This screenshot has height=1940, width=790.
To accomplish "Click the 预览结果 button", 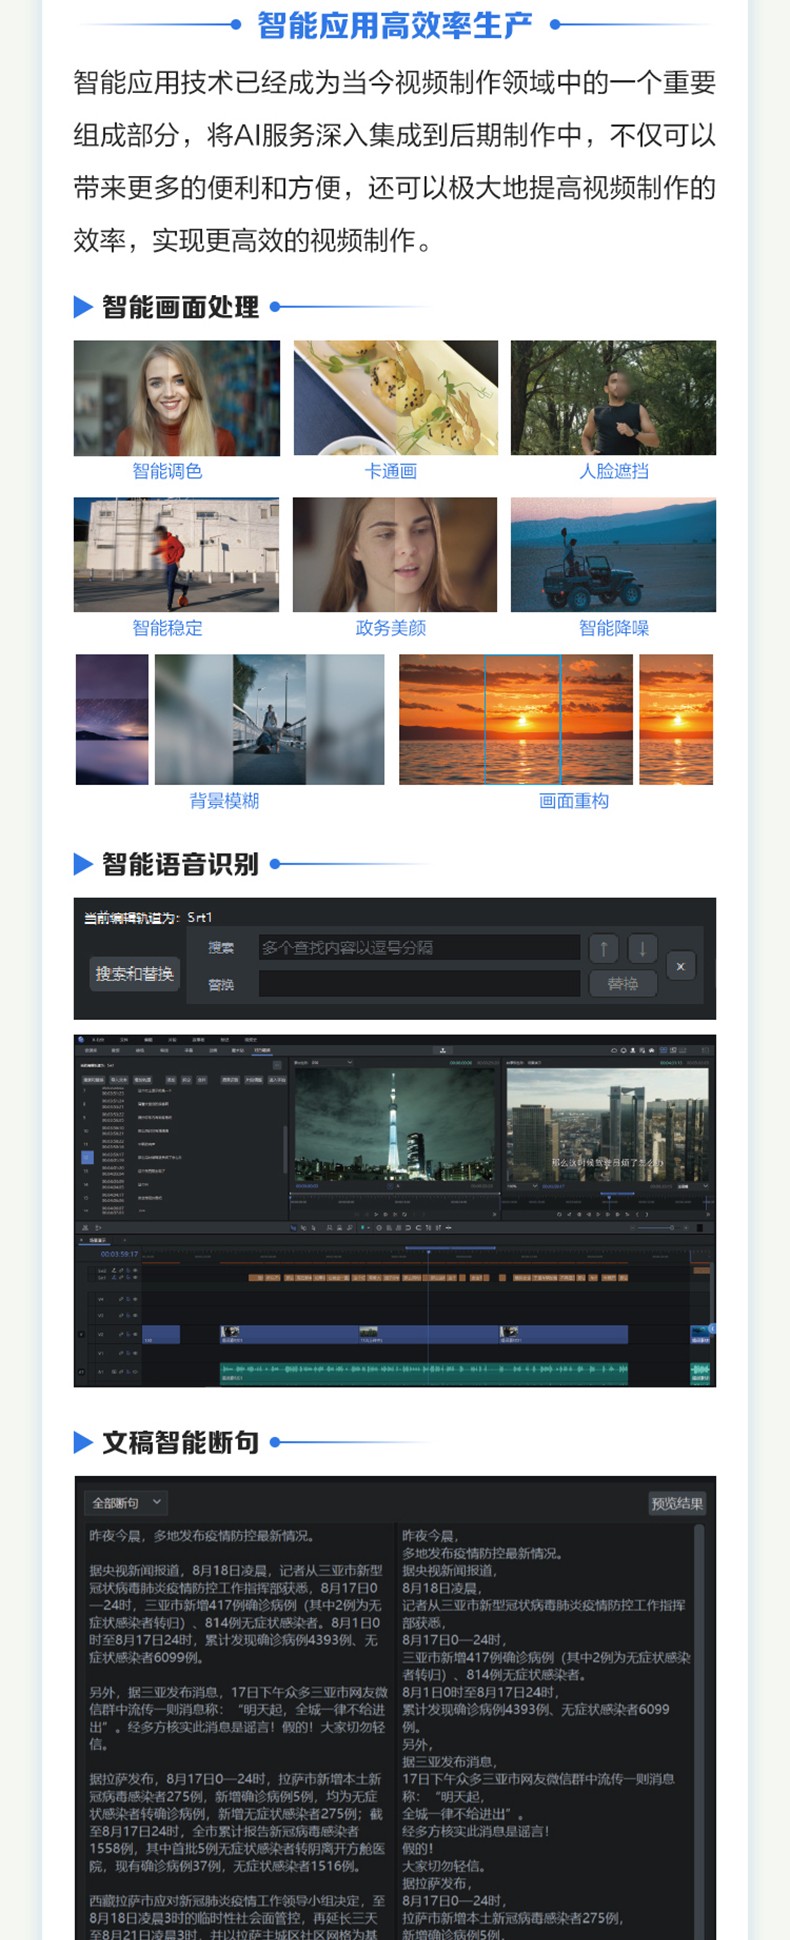I will coord(676,1503).
